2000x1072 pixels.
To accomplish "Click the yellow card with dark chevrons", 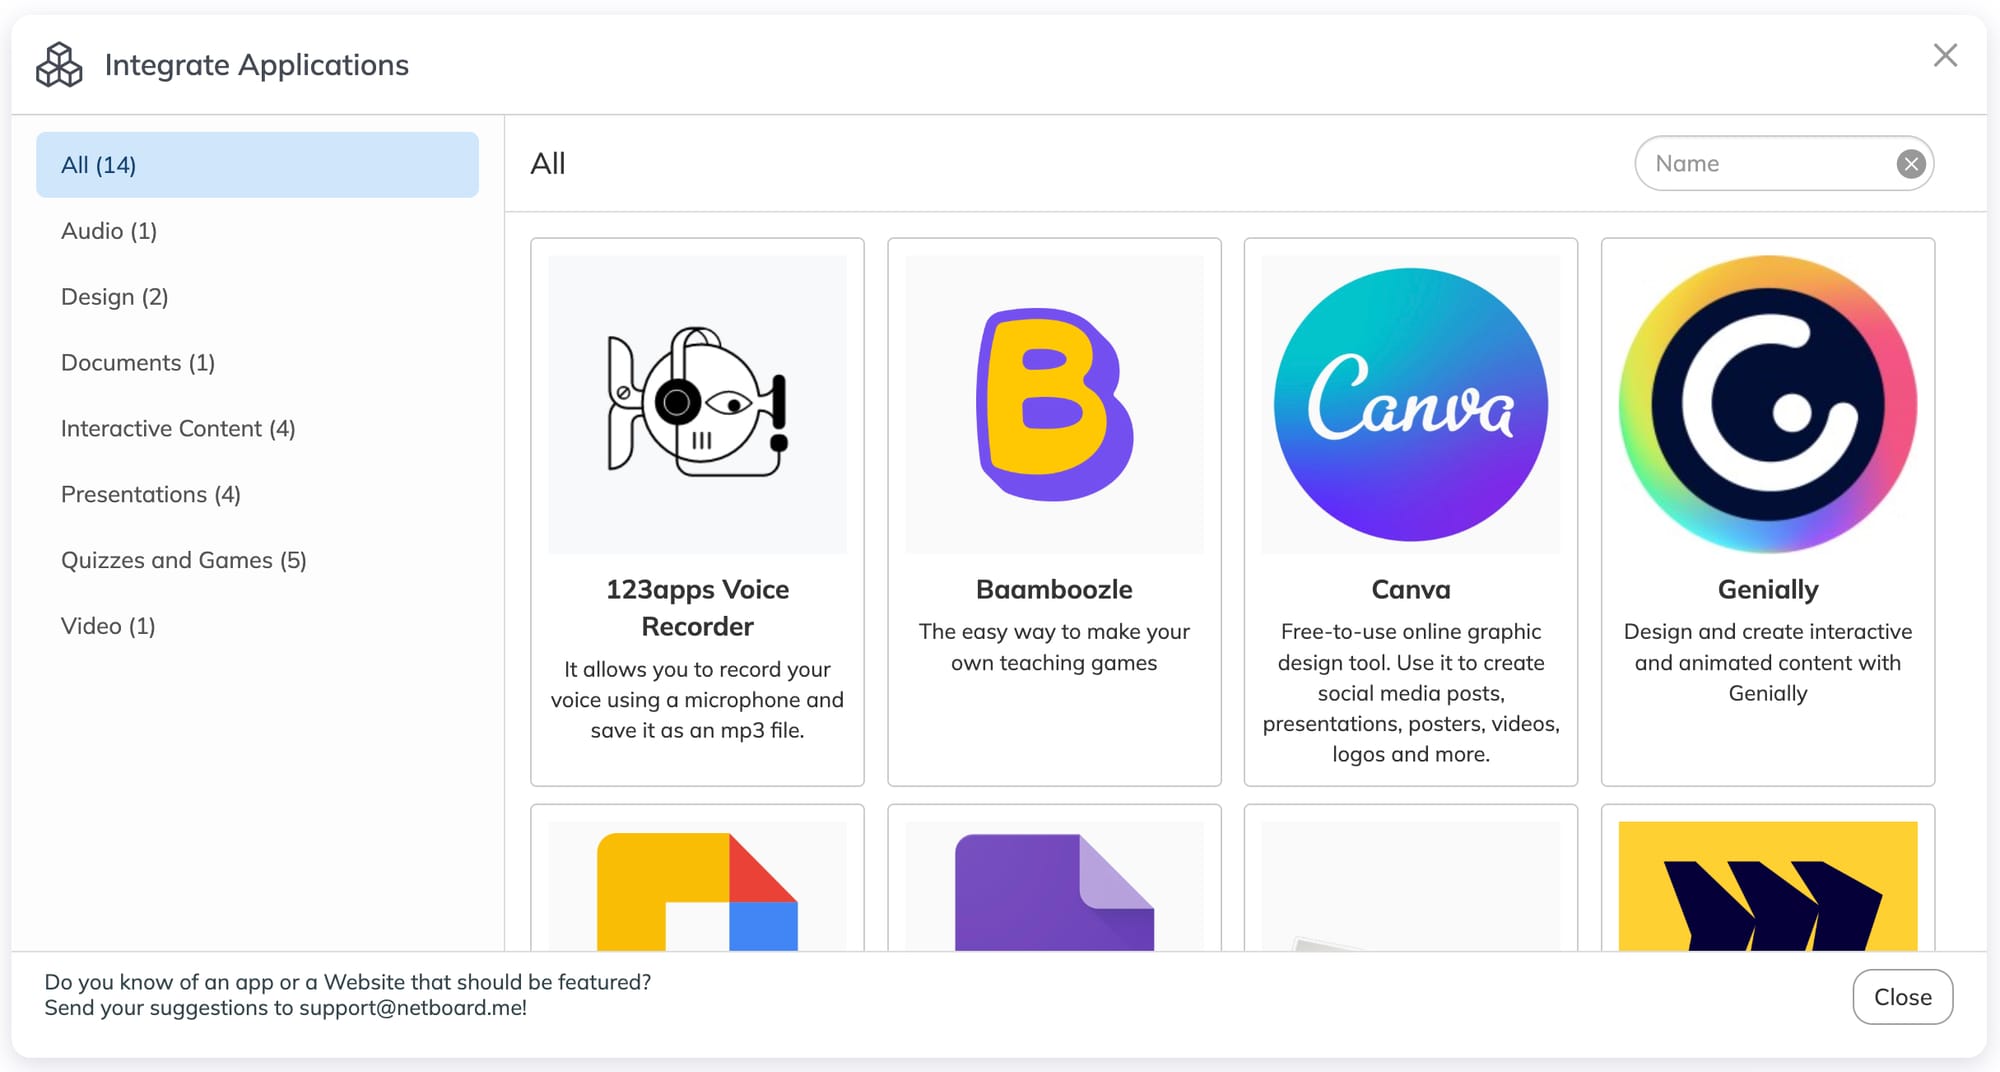I will tap(1768, 886).
